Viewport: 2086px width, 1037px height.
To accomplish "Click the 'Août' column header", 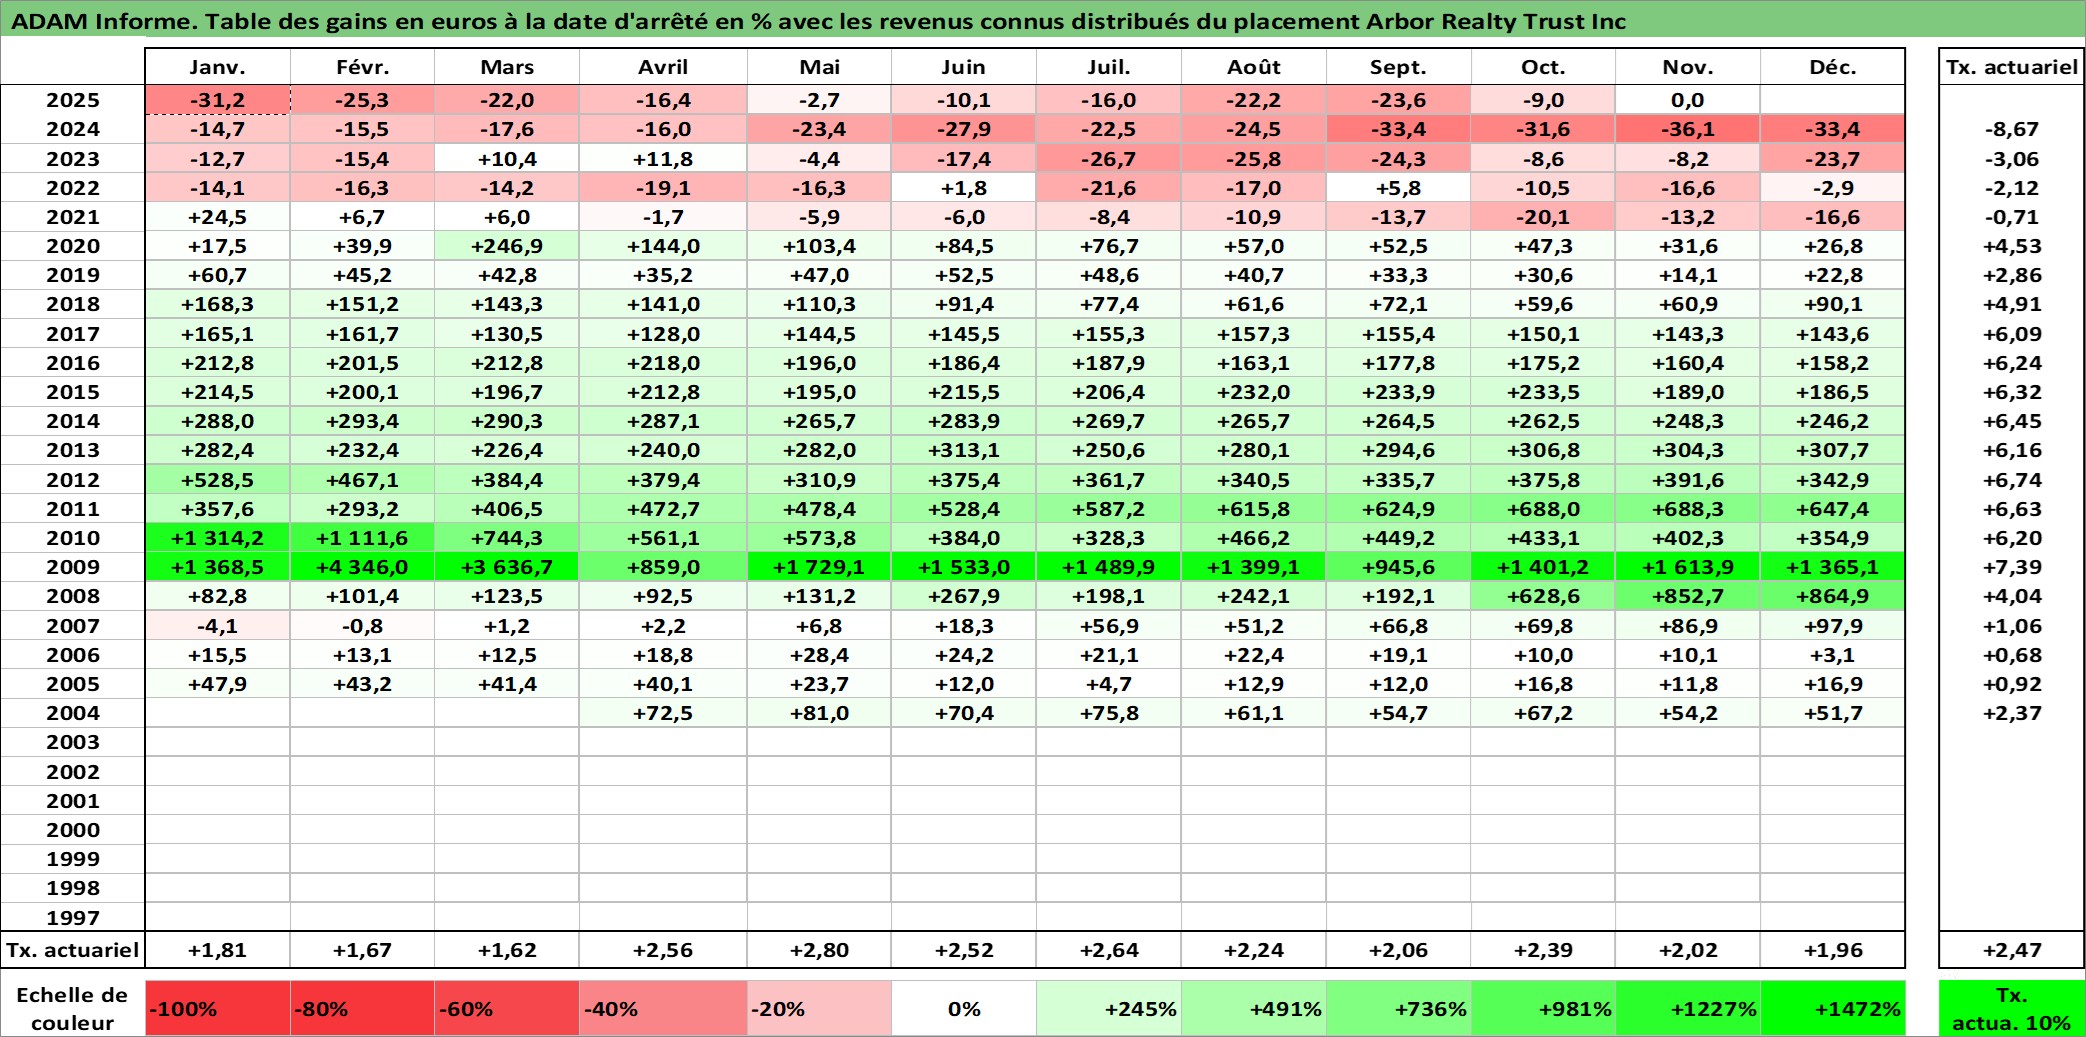I will [x=1254, y=67].
